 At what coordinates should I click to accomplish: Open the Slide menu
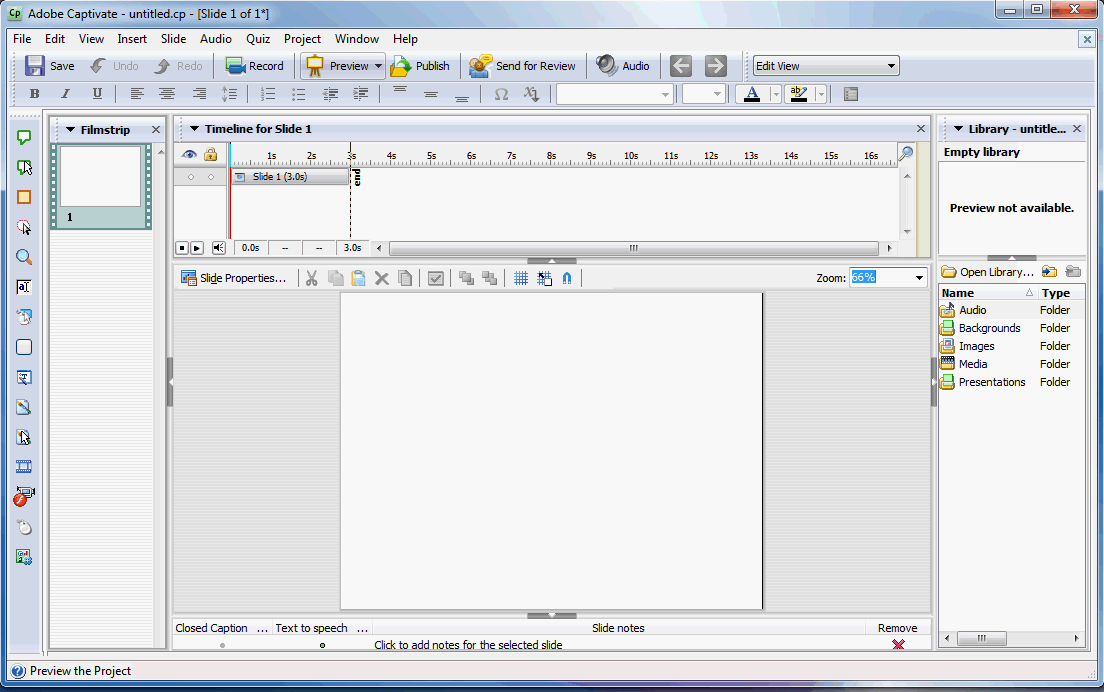point(173,39)
